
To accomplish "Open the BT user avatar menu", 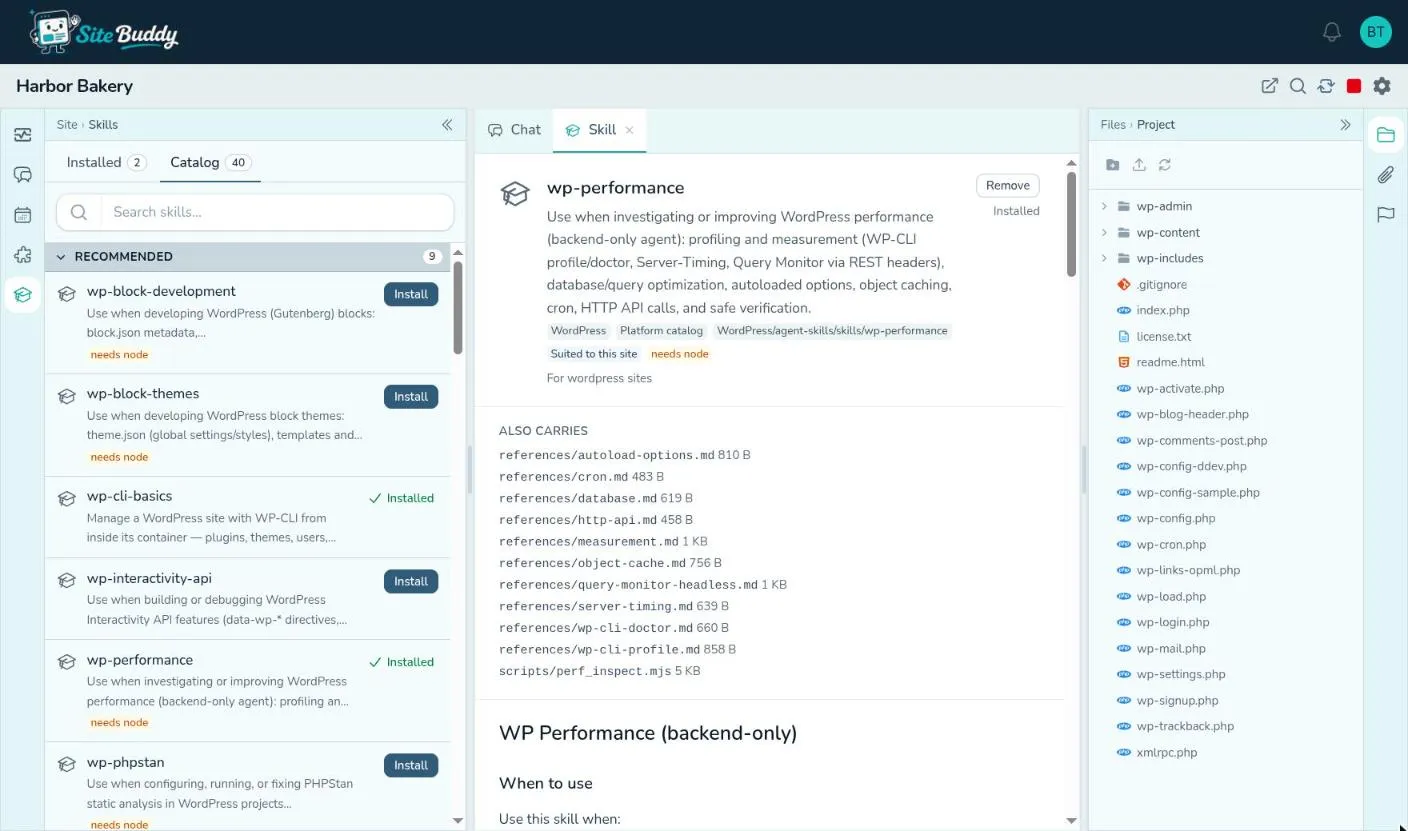I will click(x=1376, y=32).
